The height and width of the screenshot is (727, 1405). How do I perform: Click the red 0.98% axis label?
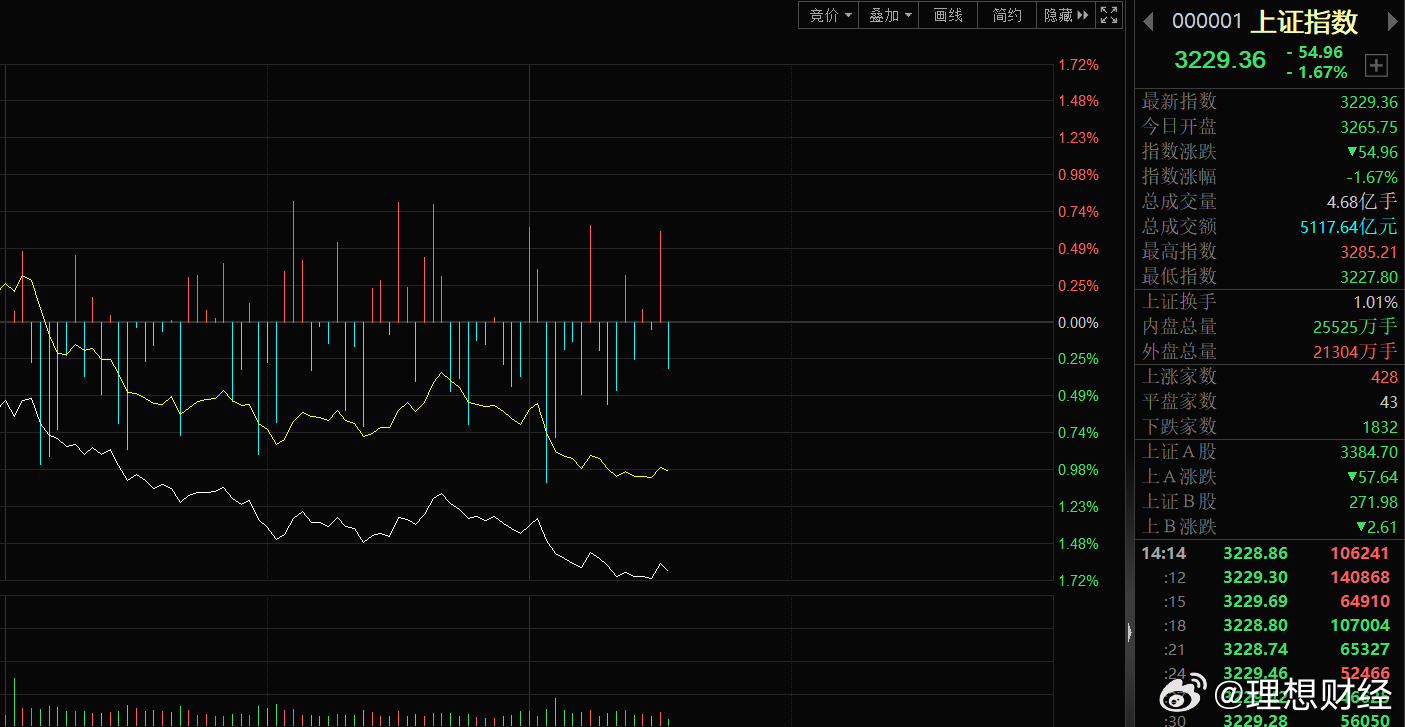1078,175
